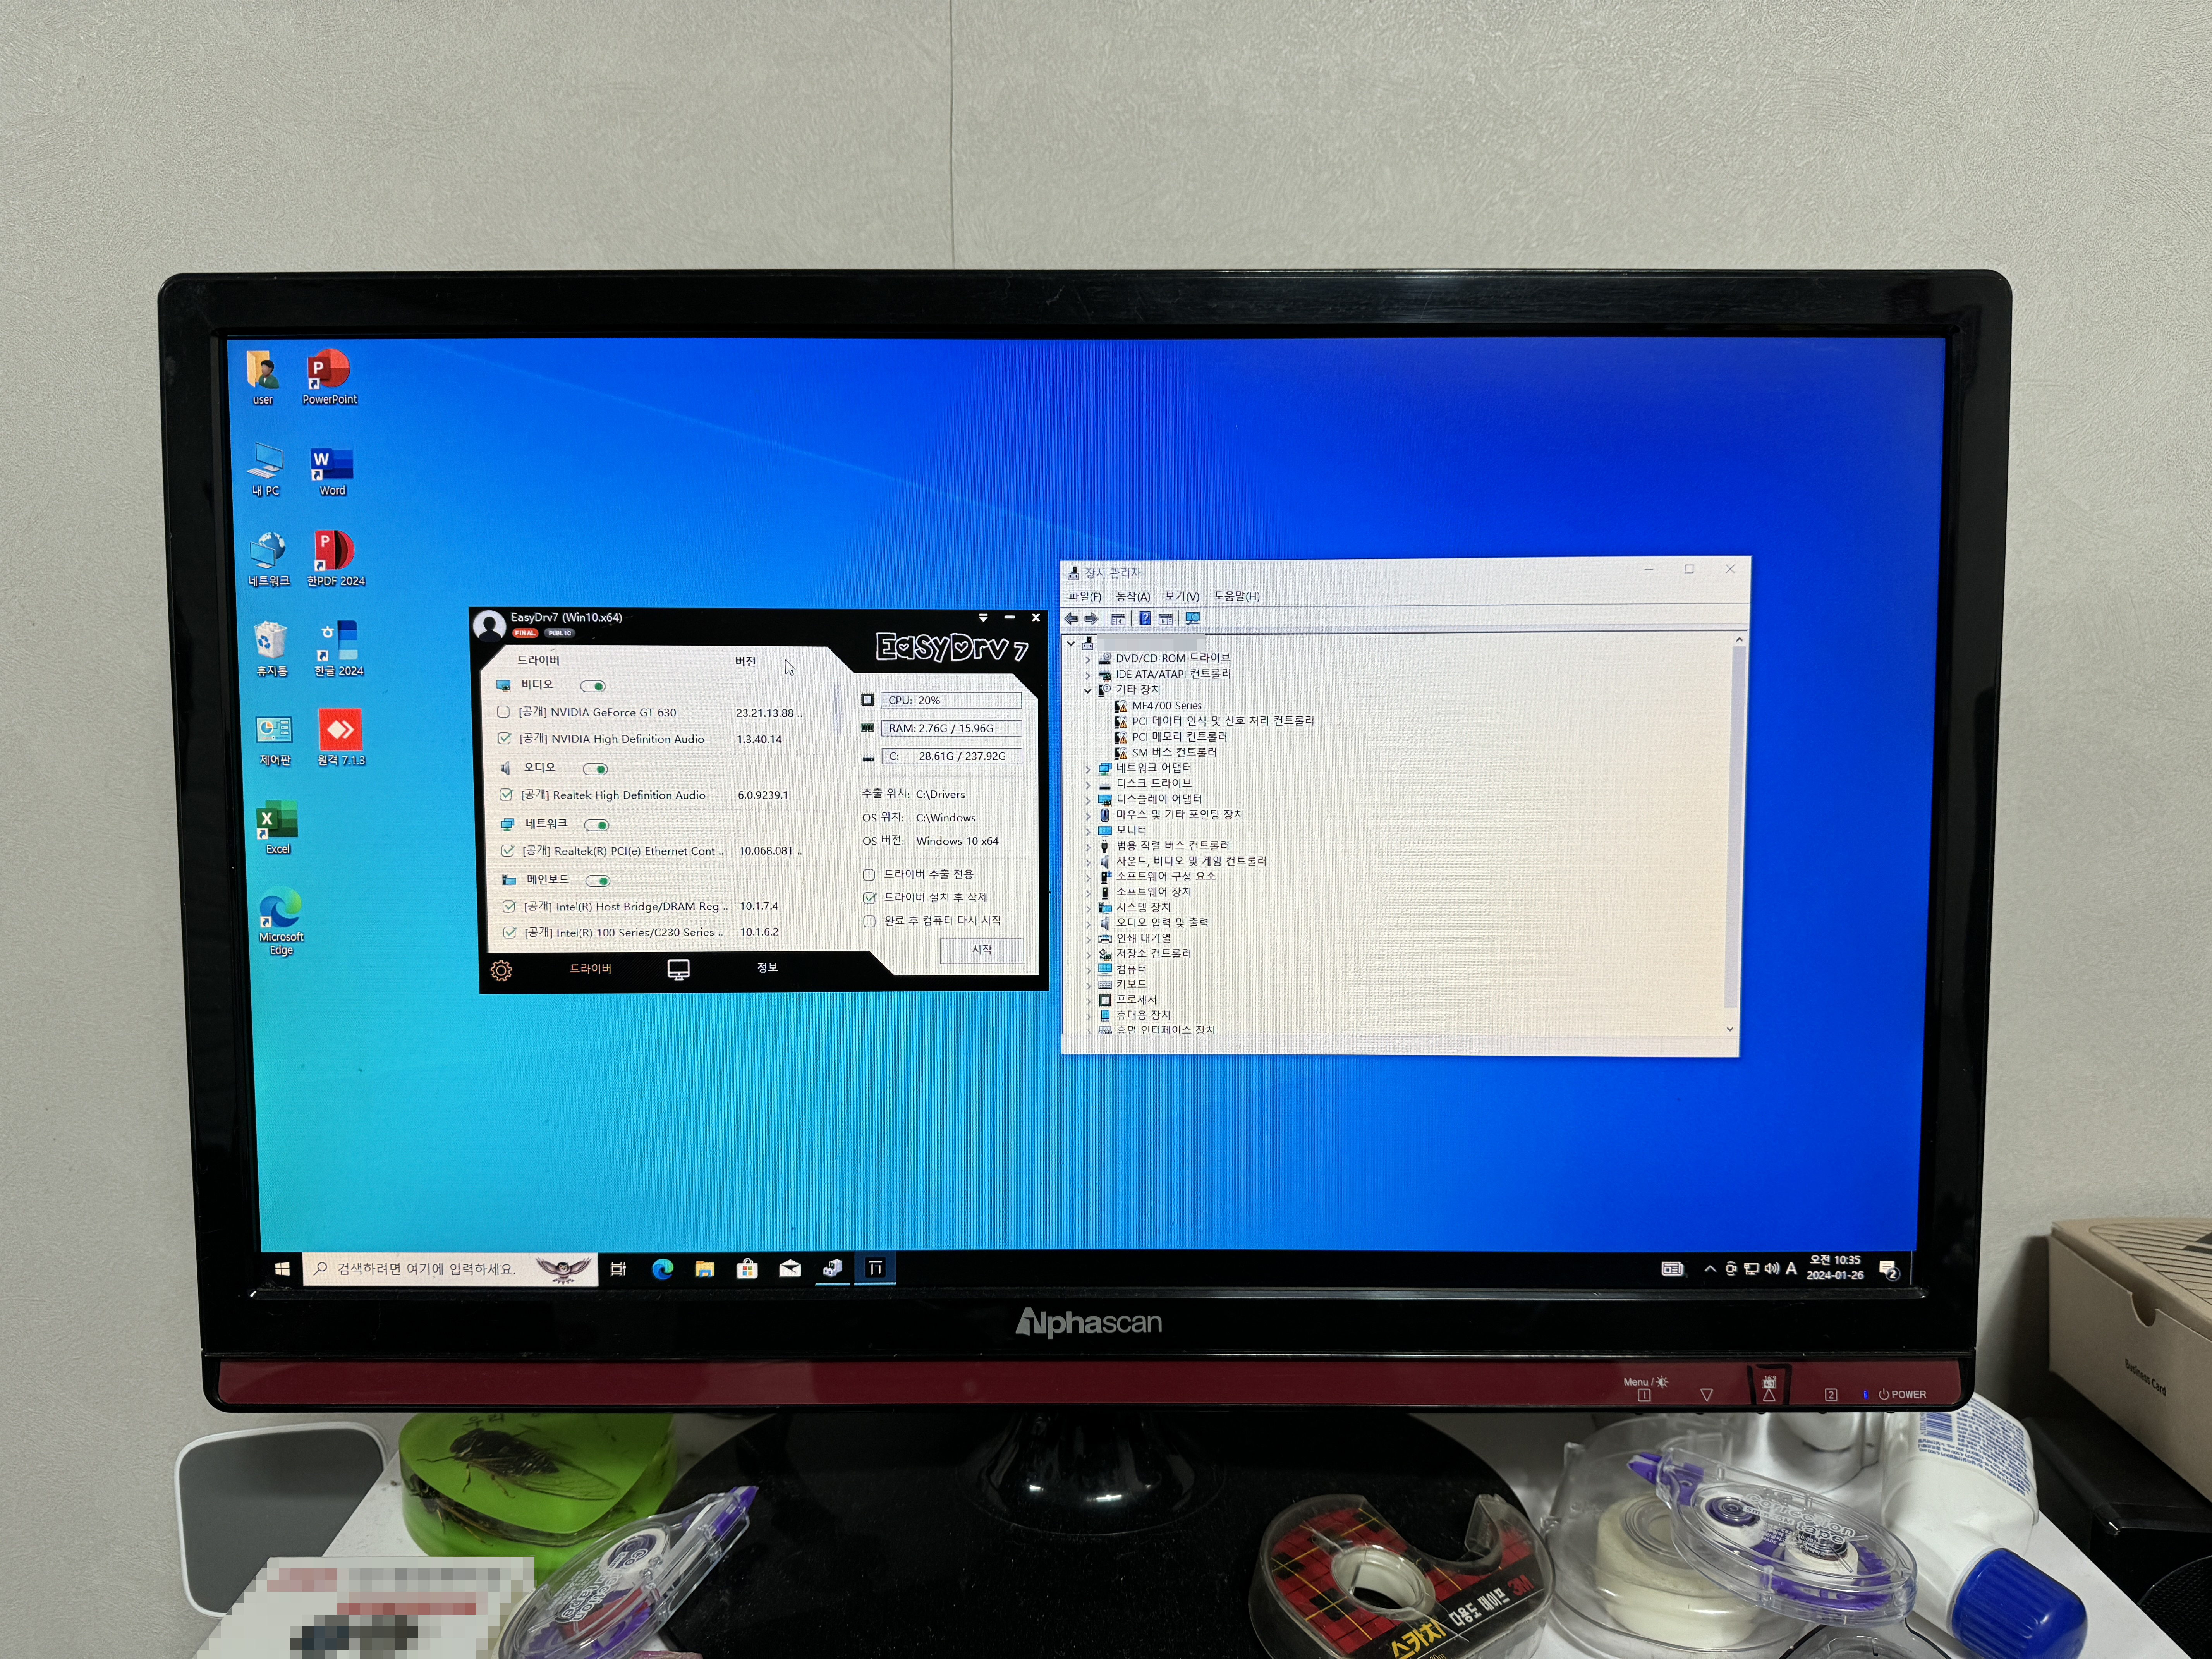The height and width of the screenshot is (1659, 2212).
Task: Toggle the 네트워크 category switch
Action: 597,825
